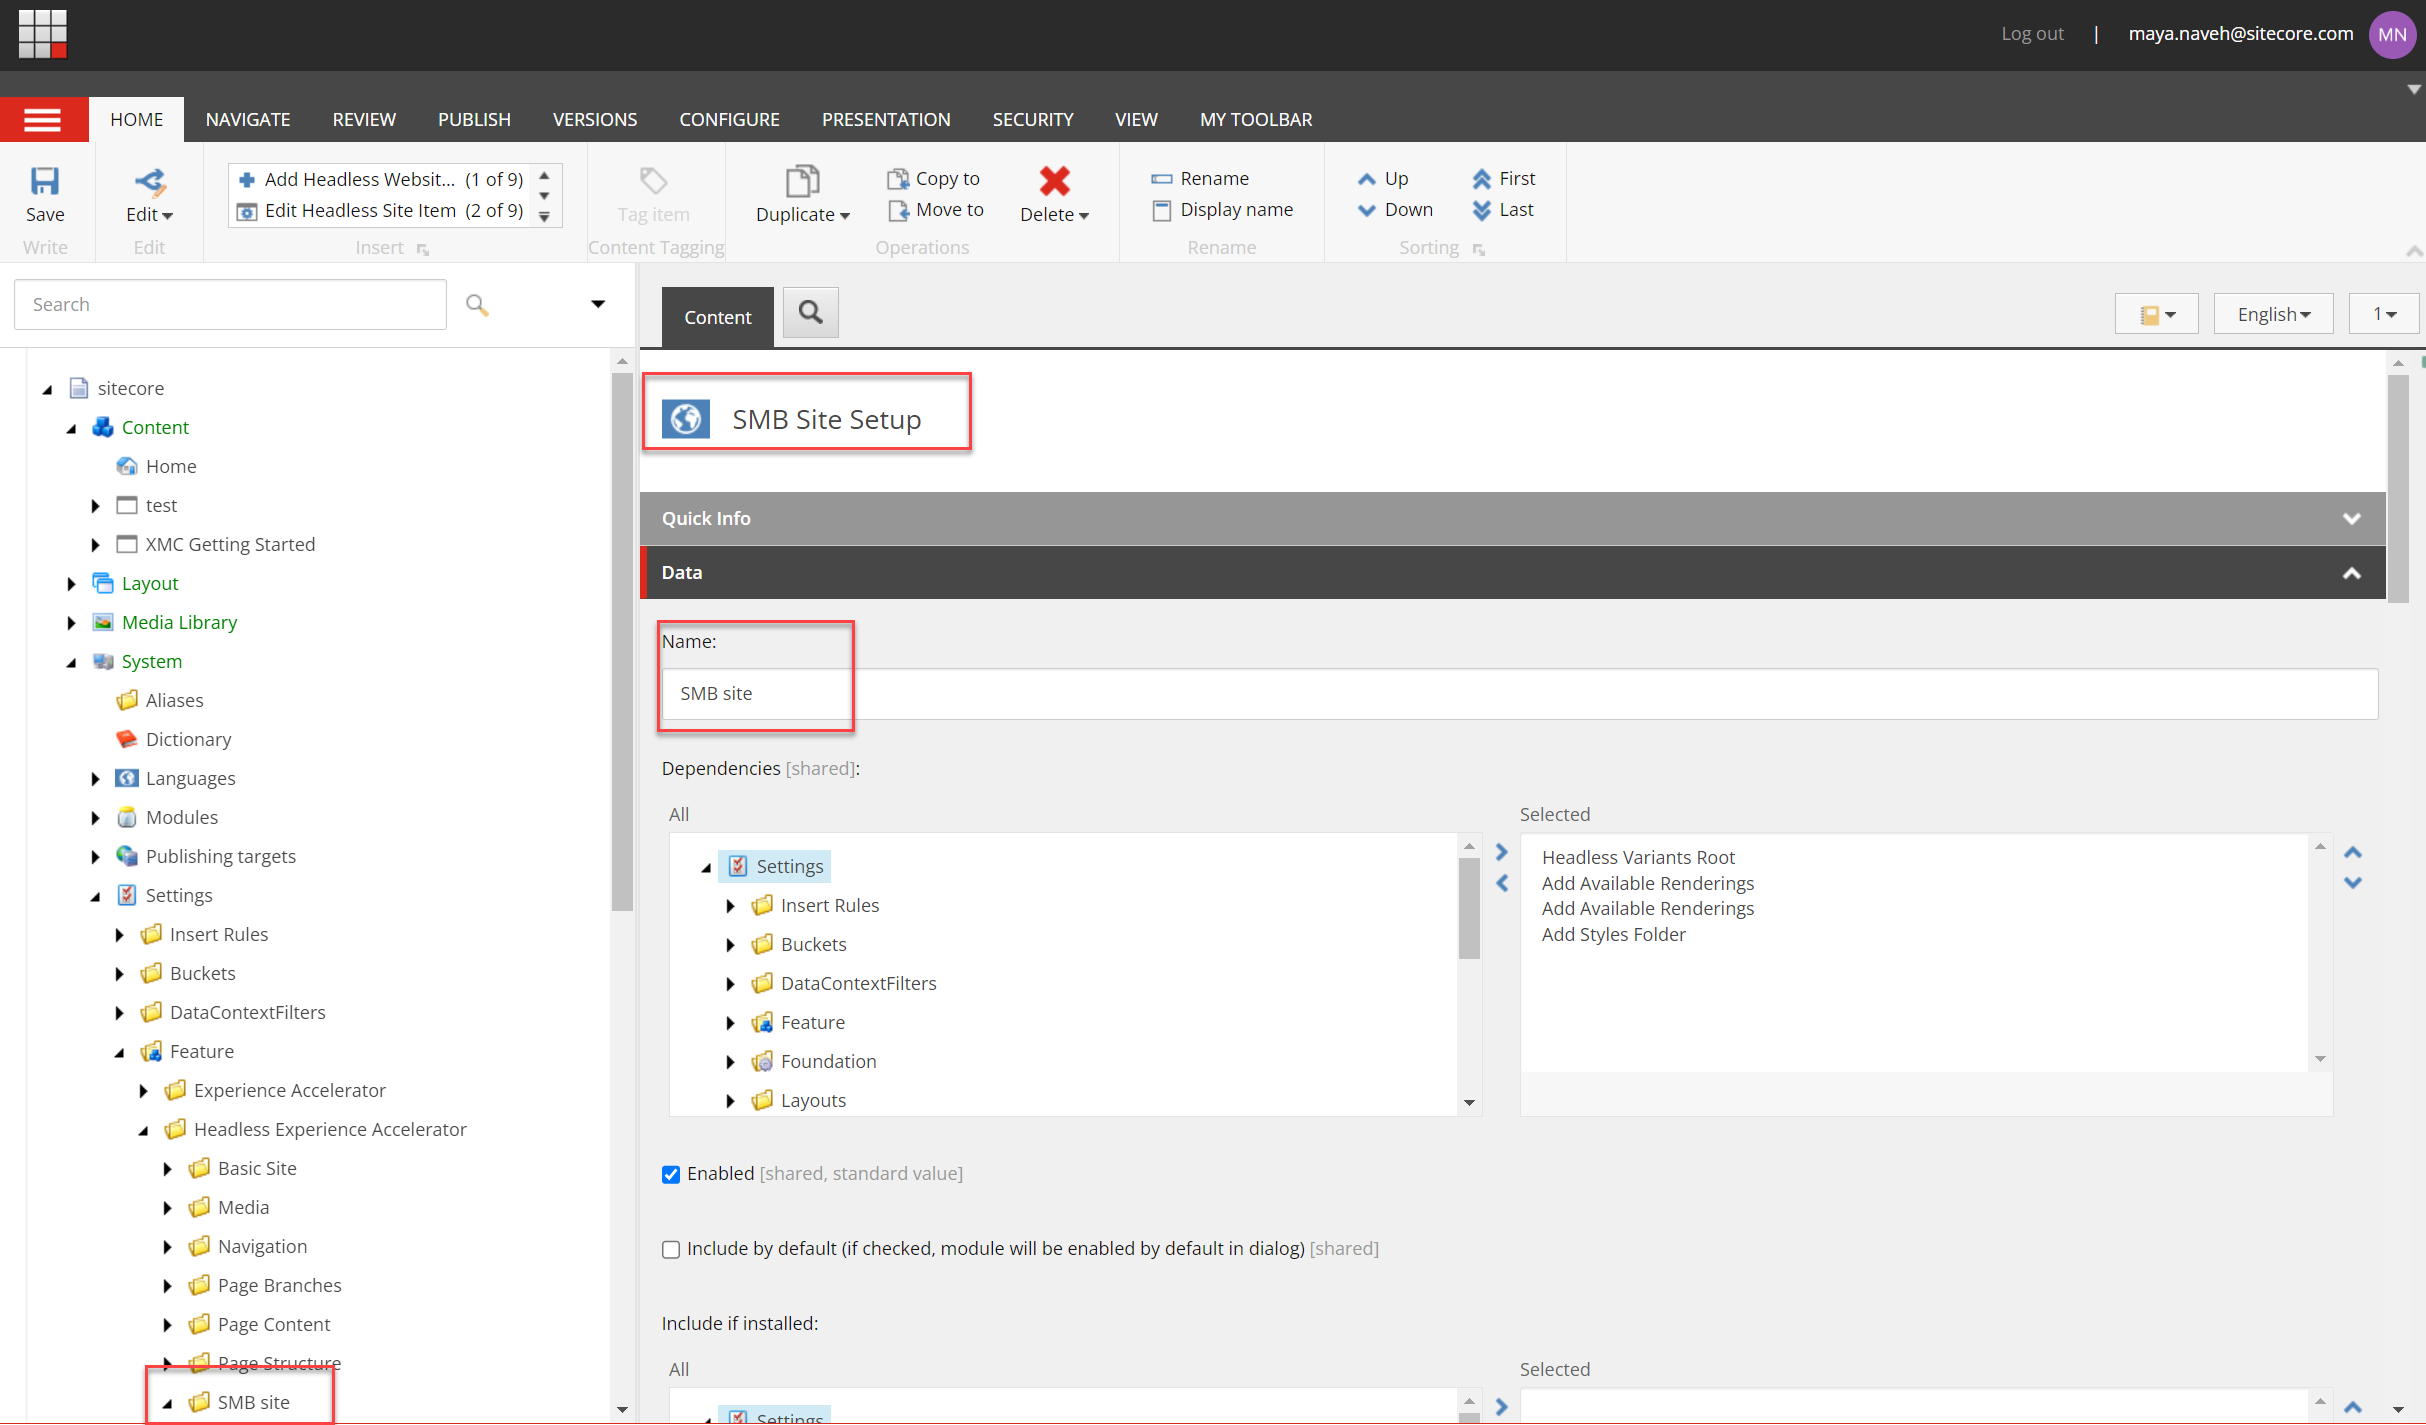Toggle the Enabled checkbox

[x=671, y=1174]
